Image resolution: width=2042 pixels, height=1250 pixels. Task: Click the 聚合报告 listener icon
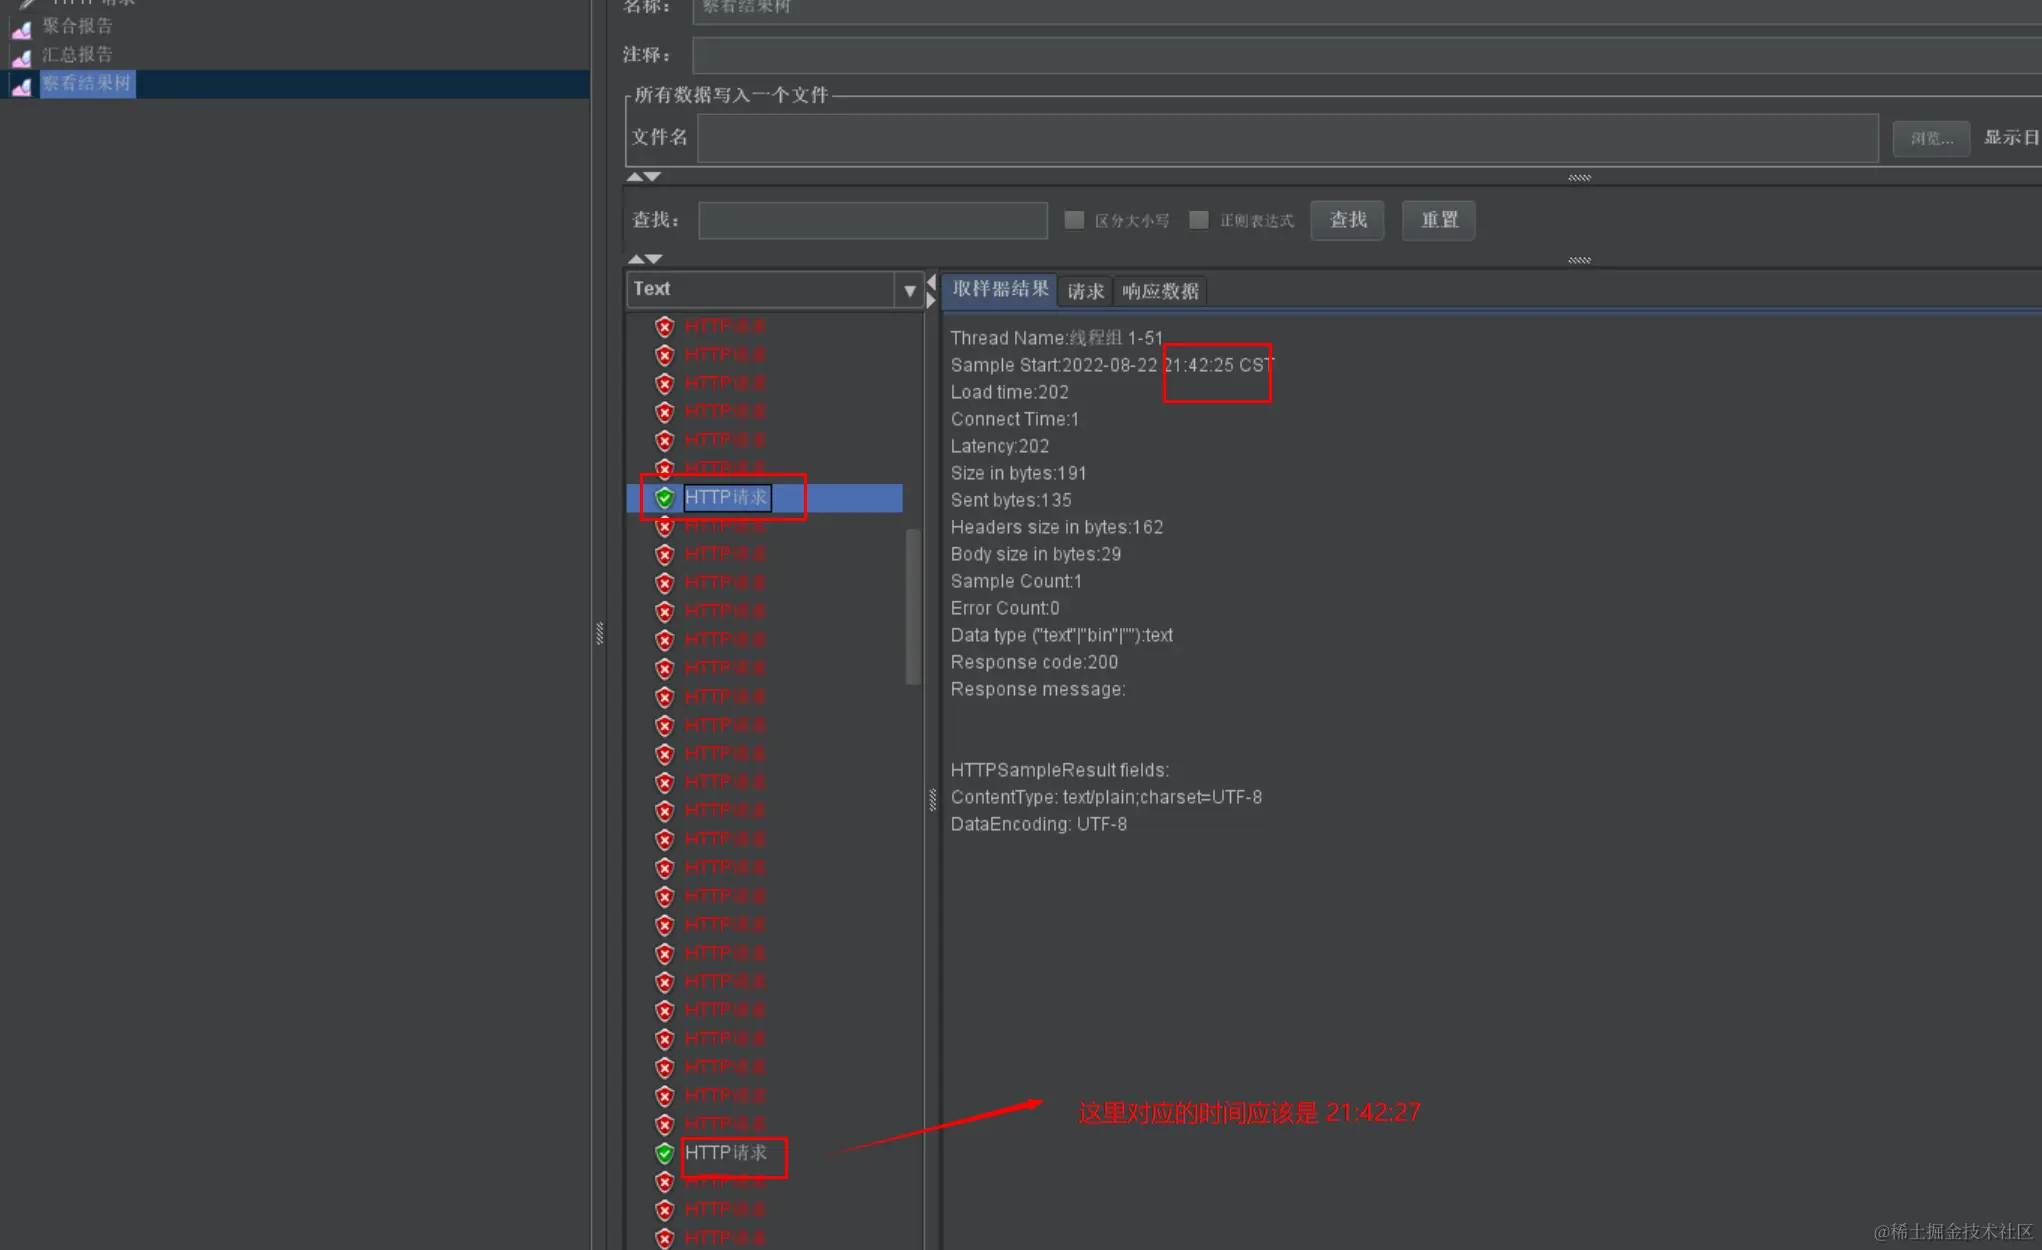21,29
